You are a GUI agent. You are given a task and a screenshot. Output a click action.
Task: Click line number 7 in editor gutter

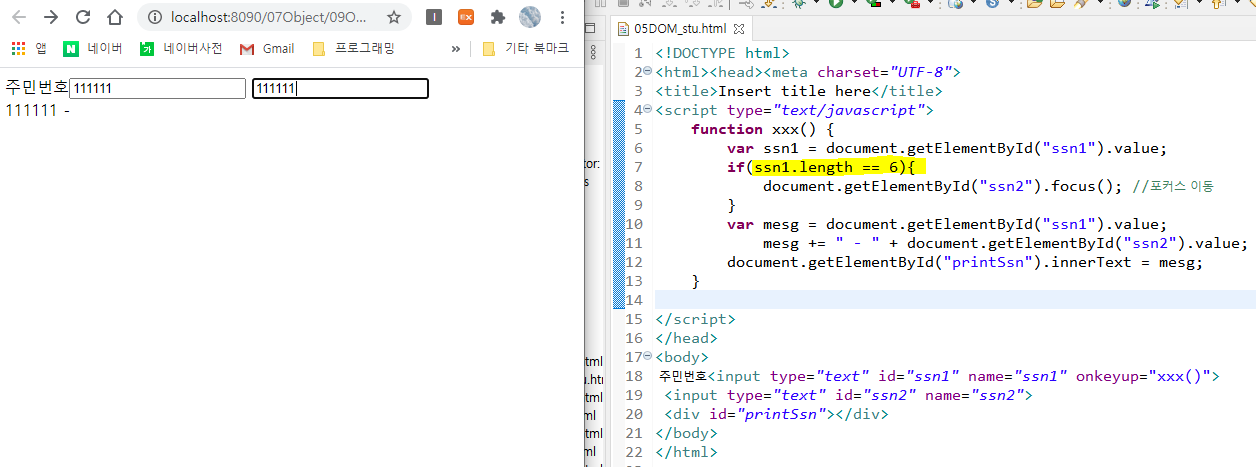pyautogui.click(x=637, y=167)
